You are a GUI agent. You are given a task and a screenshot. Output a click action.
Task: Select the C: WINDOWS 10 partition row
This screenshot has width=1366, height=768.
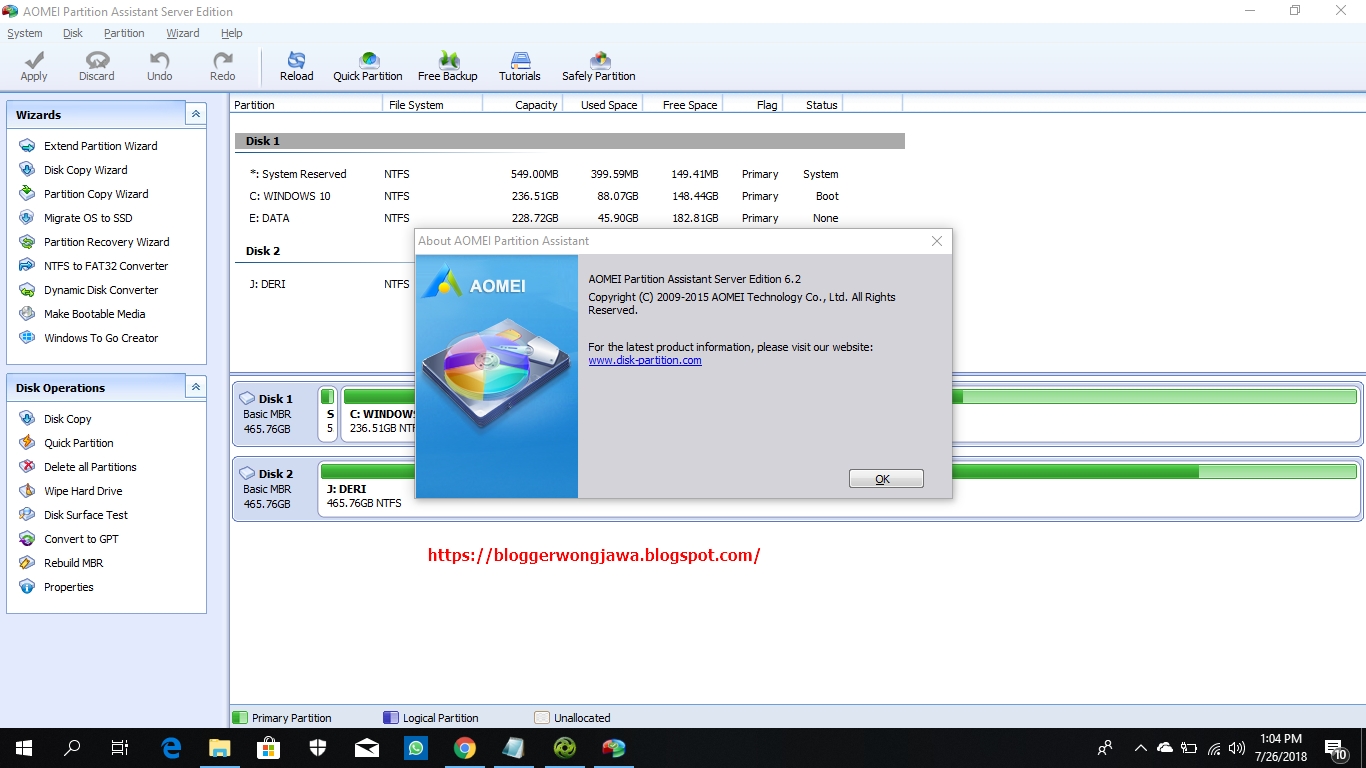[568, 196]
